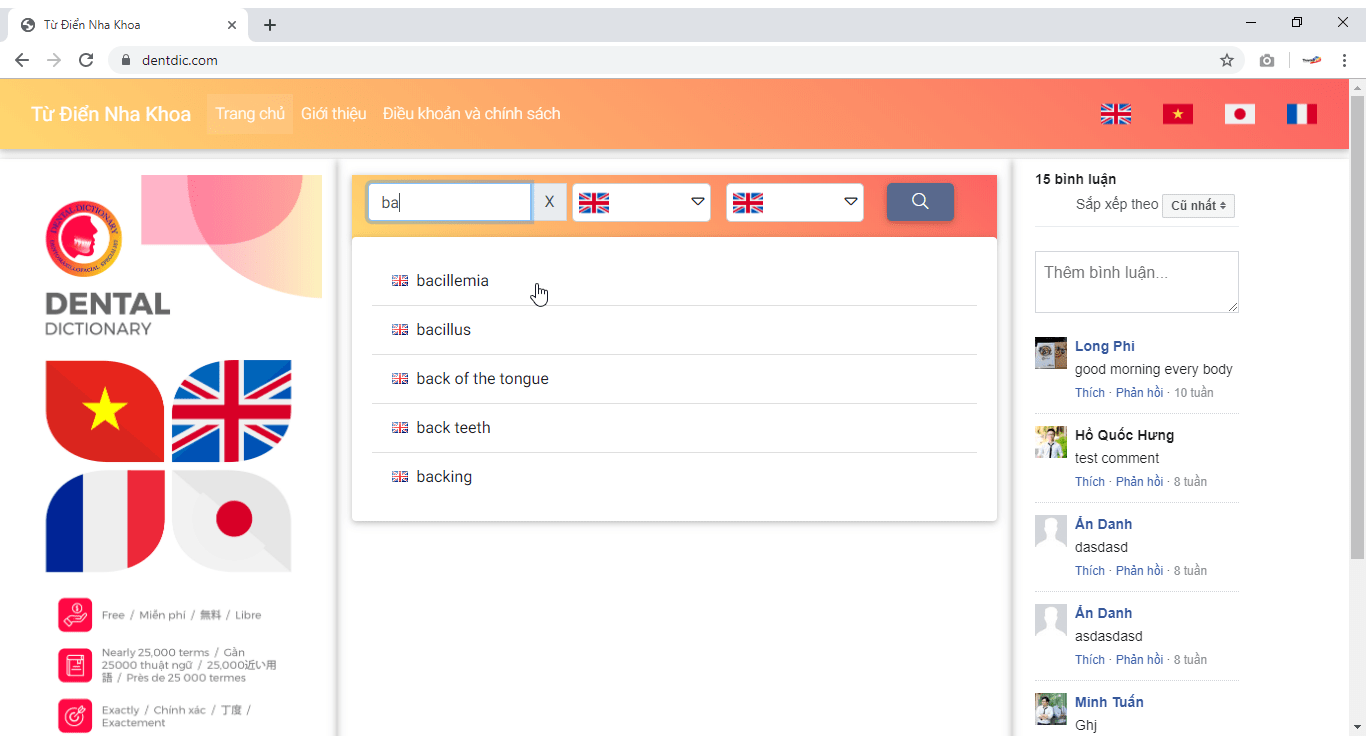The width and height of the screenshot is (1366, 736).
Task: Reload the page with the refresh icon
Action: point(86,60)
